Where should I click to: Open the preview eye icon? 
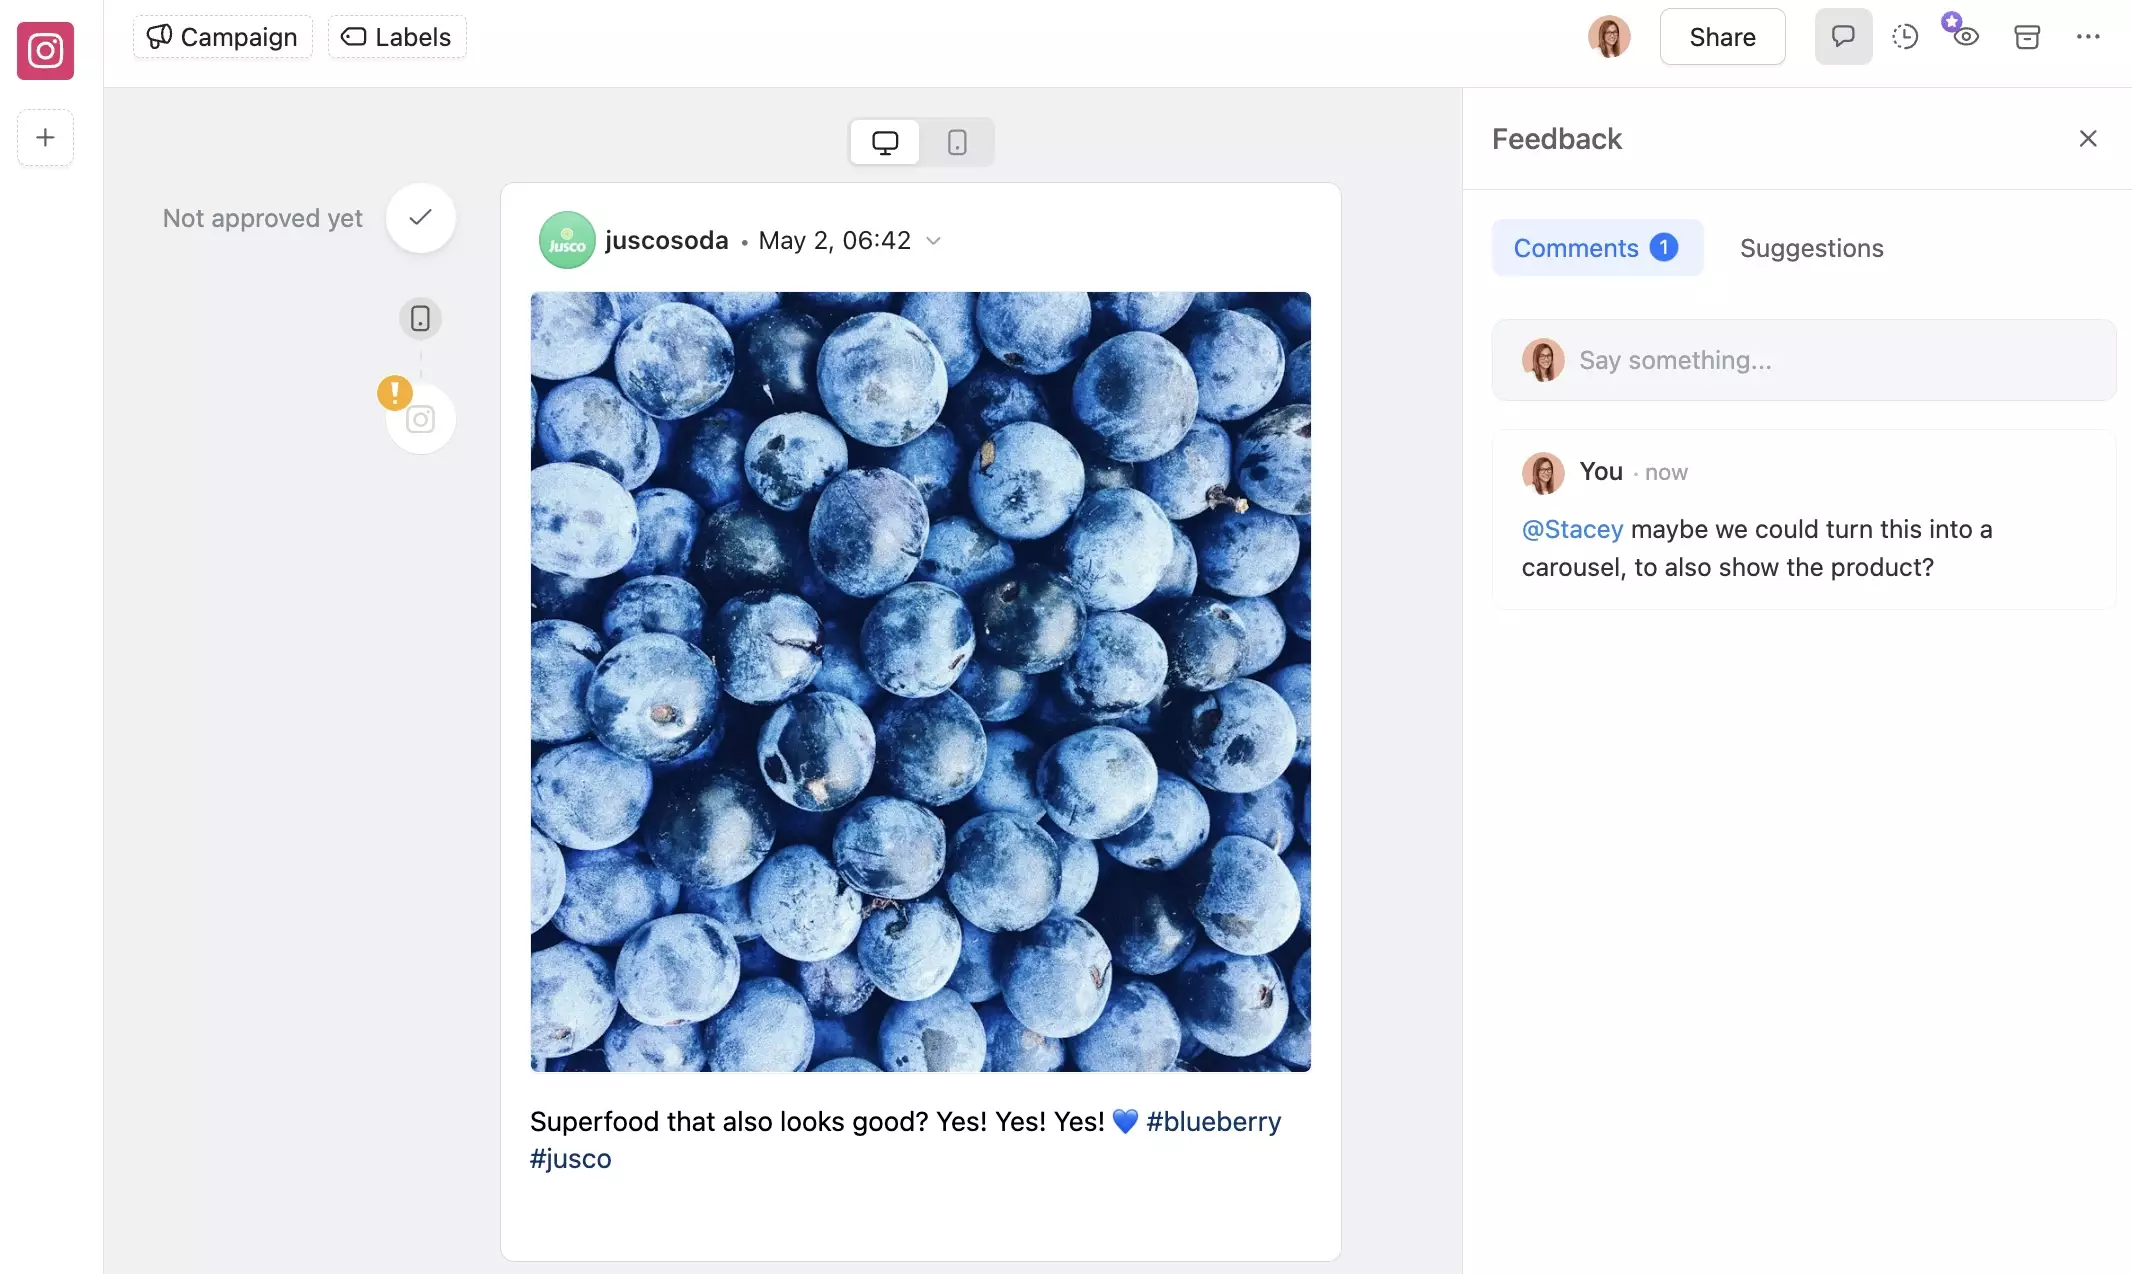pos(1966,37)
